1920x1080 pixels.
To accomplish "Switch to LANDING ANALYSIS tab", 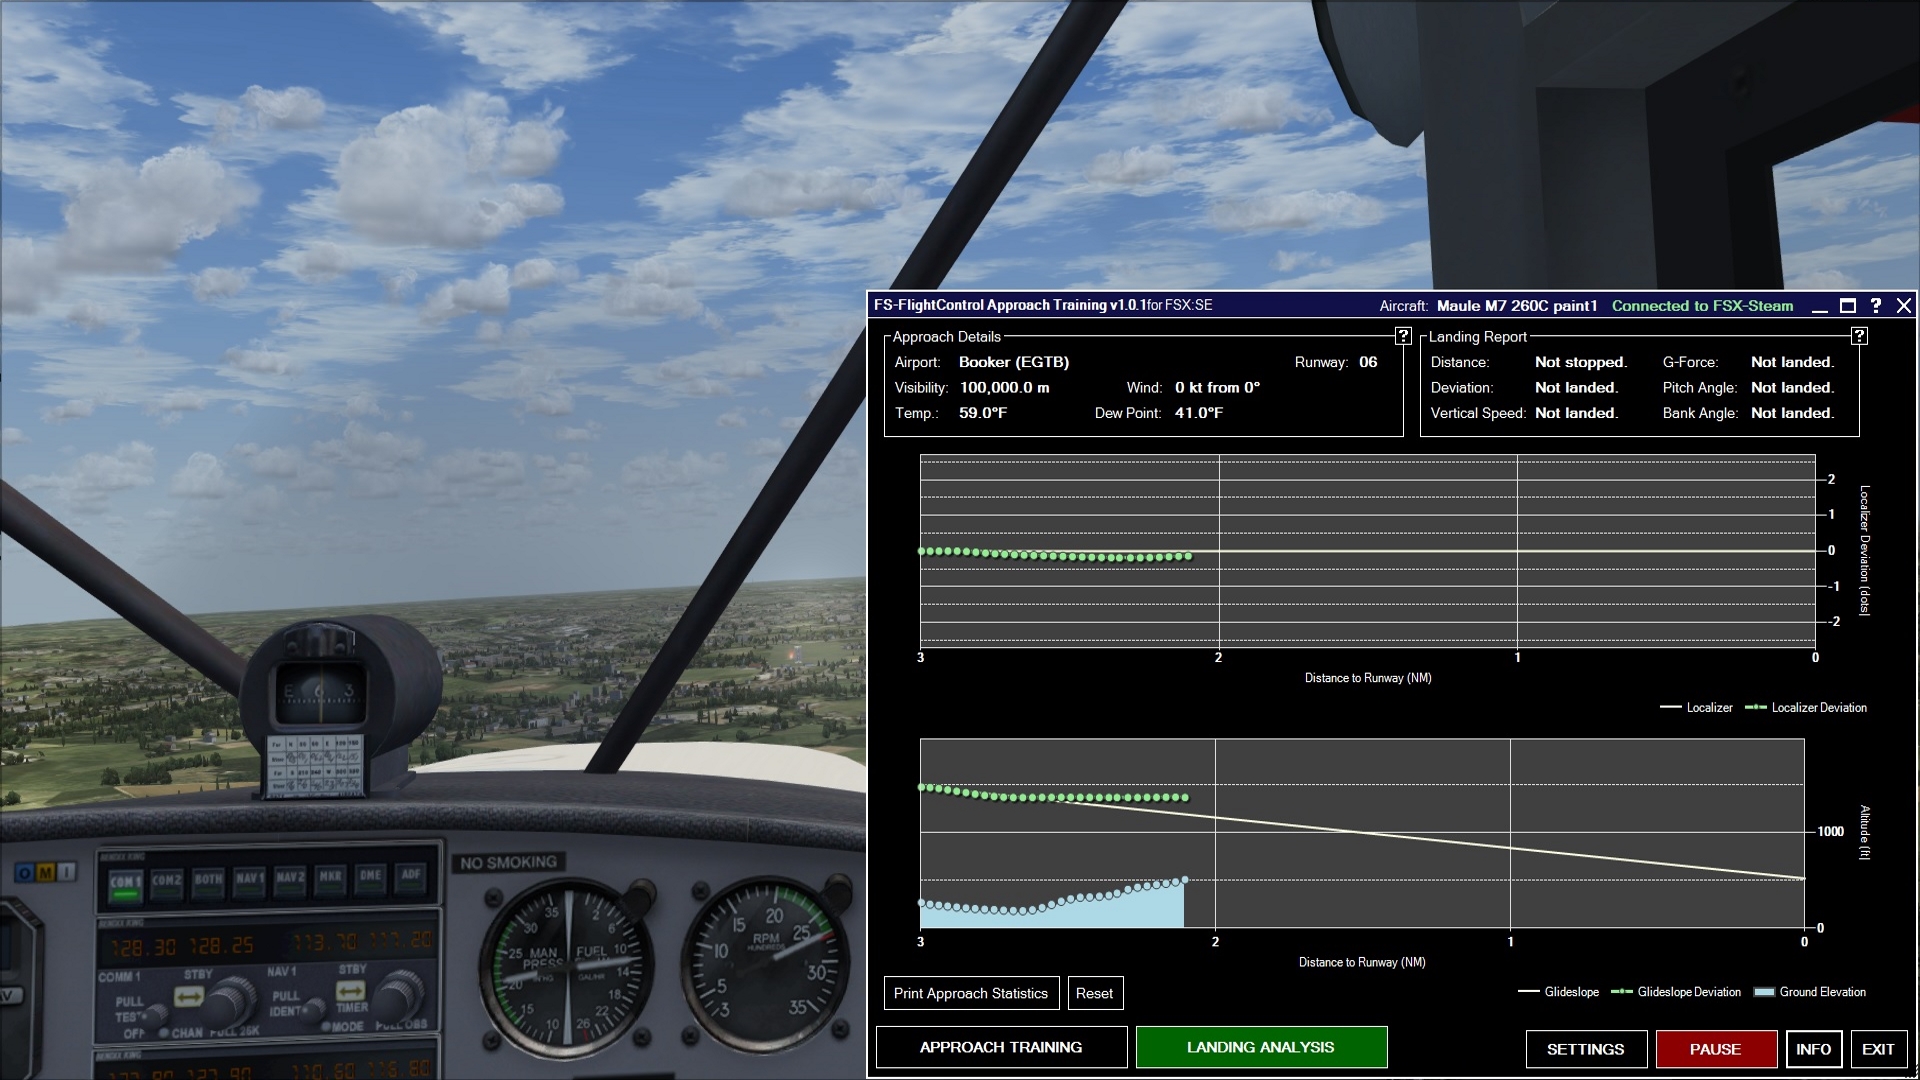I will pyautogui.click(x=1261, y=1047).
